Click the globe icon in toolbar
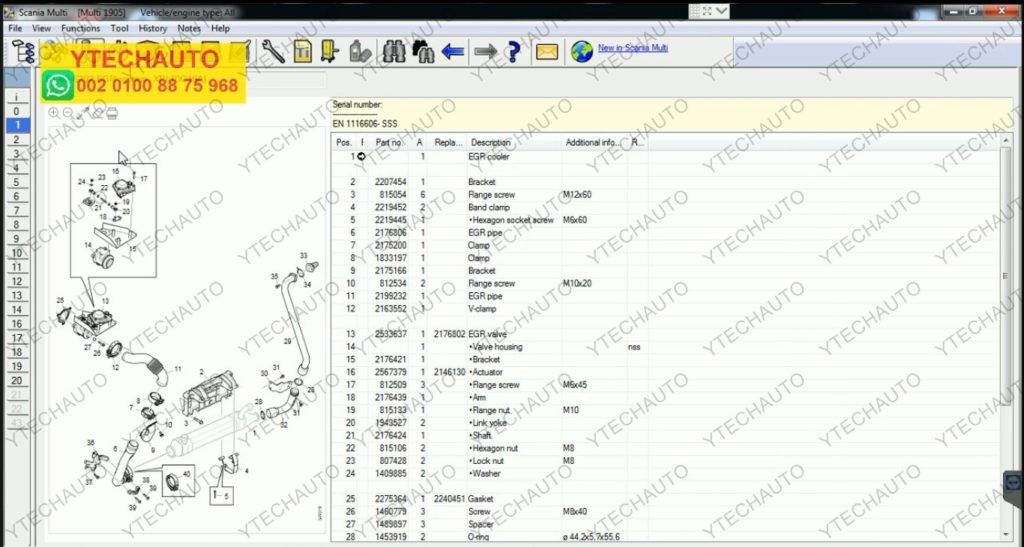1024x547 pixels. click(x=581, y=52)
